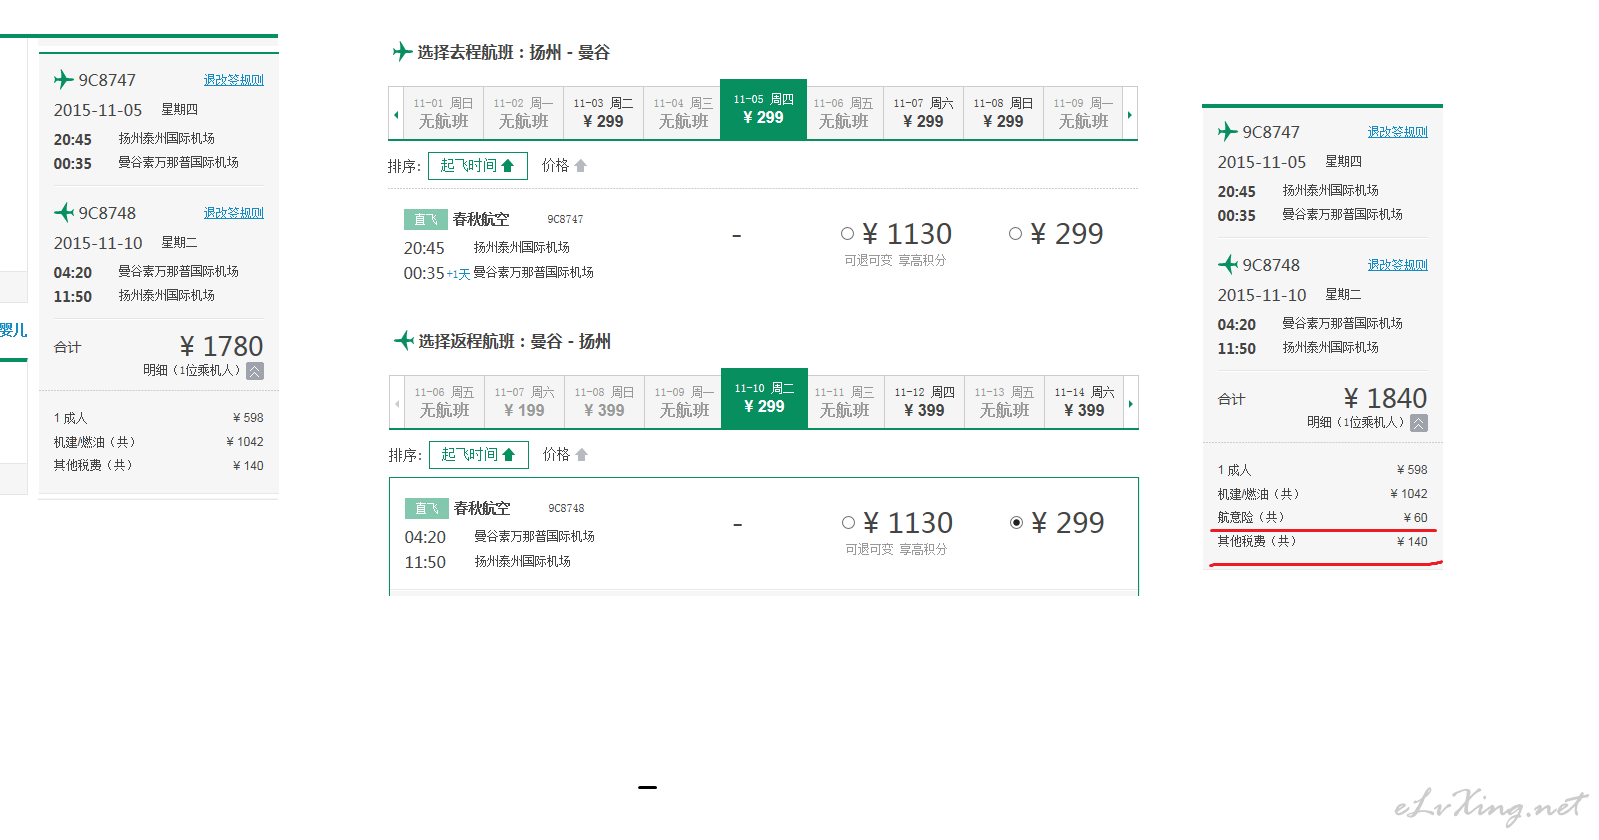Collapse price detail in ¥1840 summary panel
Viewport: 1599px width, 840px height.
click(1419, 423)
